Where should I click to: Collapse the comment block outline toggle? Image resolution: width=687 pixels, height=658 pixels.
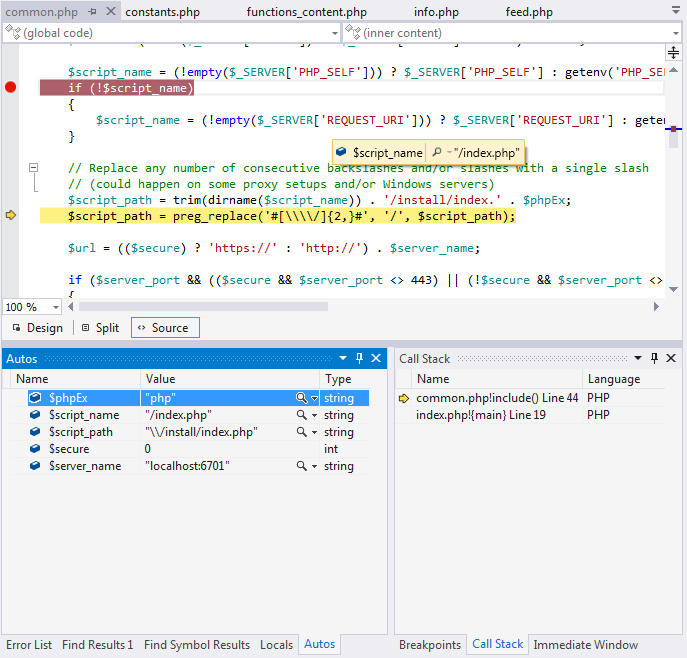click(x=33, y=167)
